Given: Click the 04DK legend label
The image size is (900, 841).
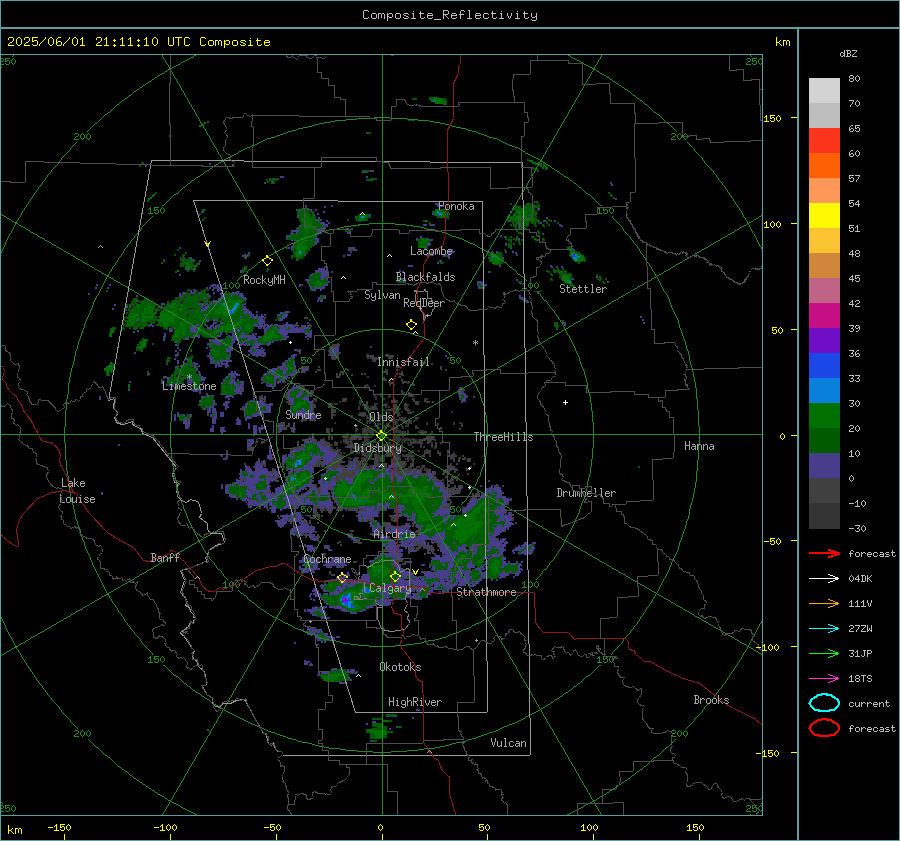Looking at the screenshot, I should coord(860,578).
